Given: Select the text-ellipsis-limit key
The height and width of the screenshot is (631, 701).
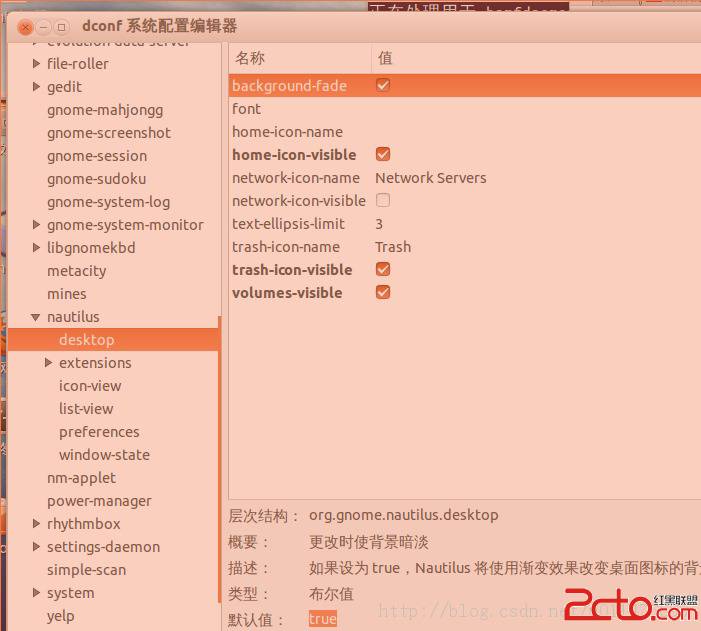Looking at the screenshot, I should click(288, 224).
